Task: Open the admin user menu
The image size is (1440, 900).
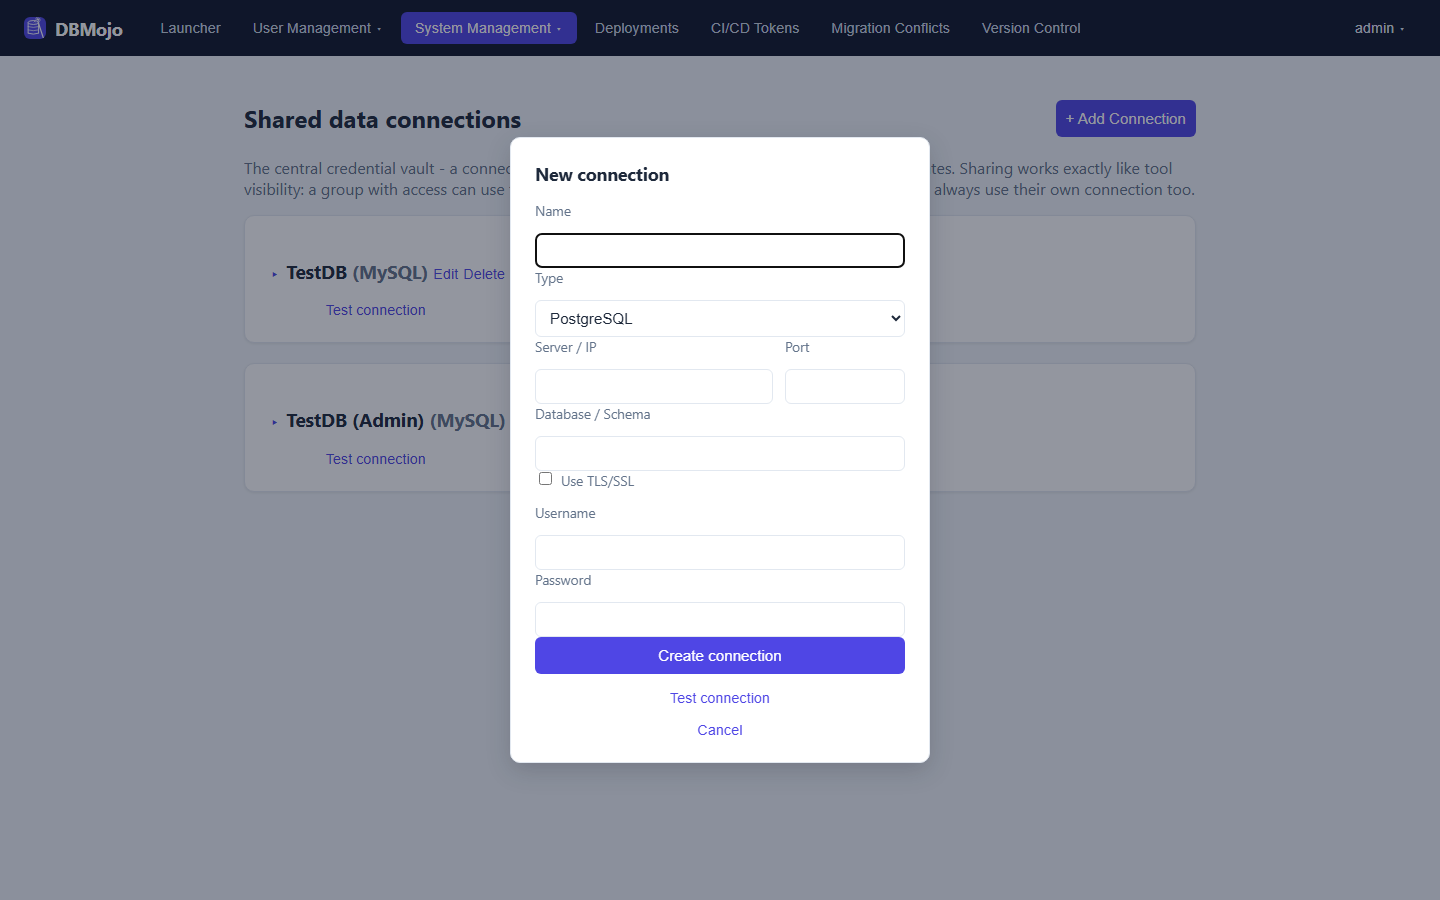Action: pos(1379,28)
